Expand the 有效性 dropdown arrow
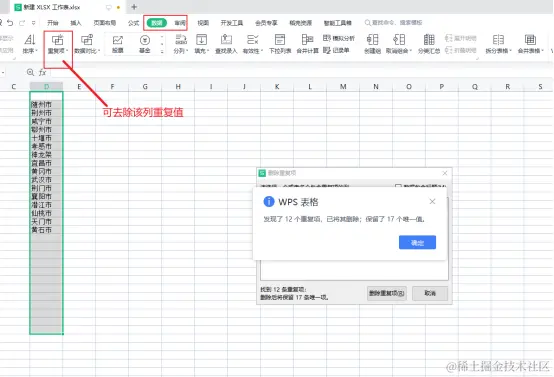This screenshot has width=554, height=377. pyautogui.click(x=262, y=51)
